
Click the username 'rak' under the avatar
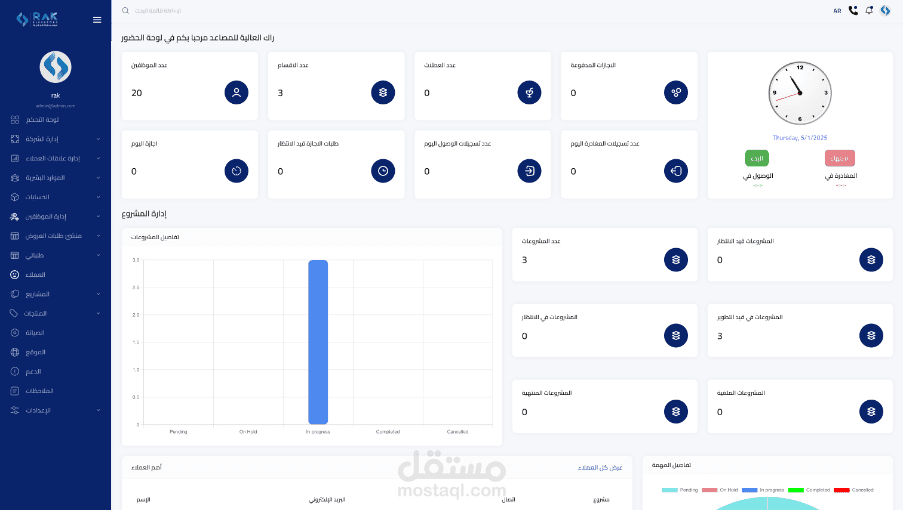point(55,96)
